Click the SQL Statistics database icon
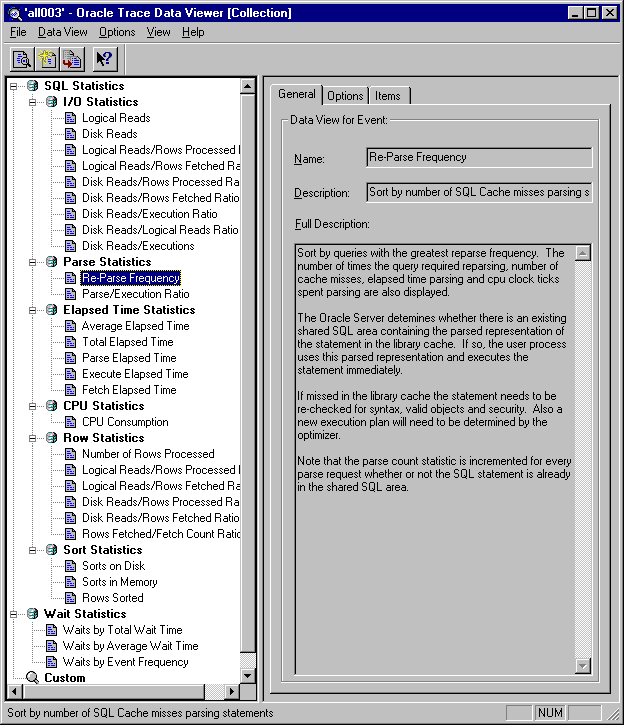Image resolution: width=624 pixels, height=725 pixels. tap(32, 86)
